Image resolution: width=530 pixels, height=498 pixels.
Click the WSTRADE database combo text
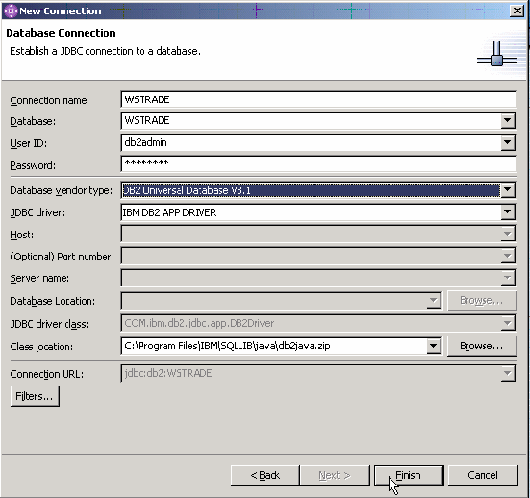pyautogui.click(x=311, y=121)
